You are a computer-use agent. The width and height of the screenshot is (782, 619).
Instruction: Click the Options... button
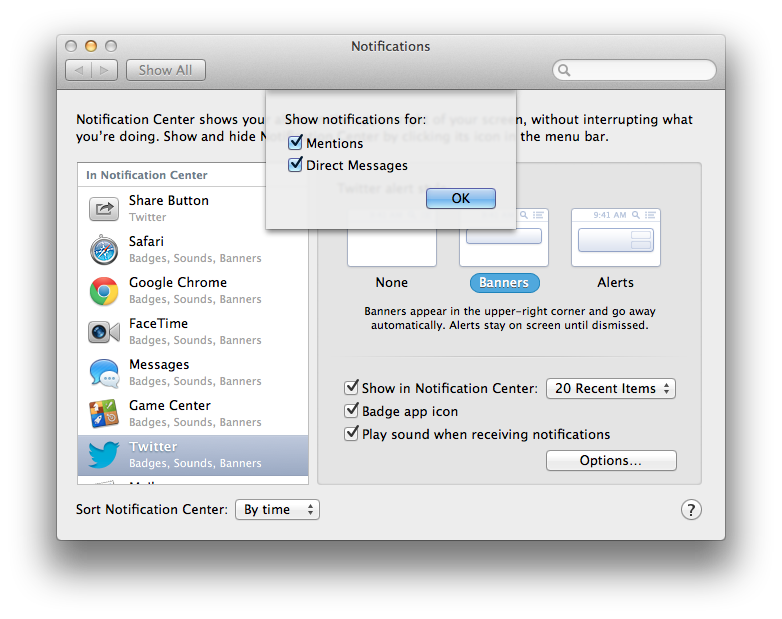(x=611, y=460)
